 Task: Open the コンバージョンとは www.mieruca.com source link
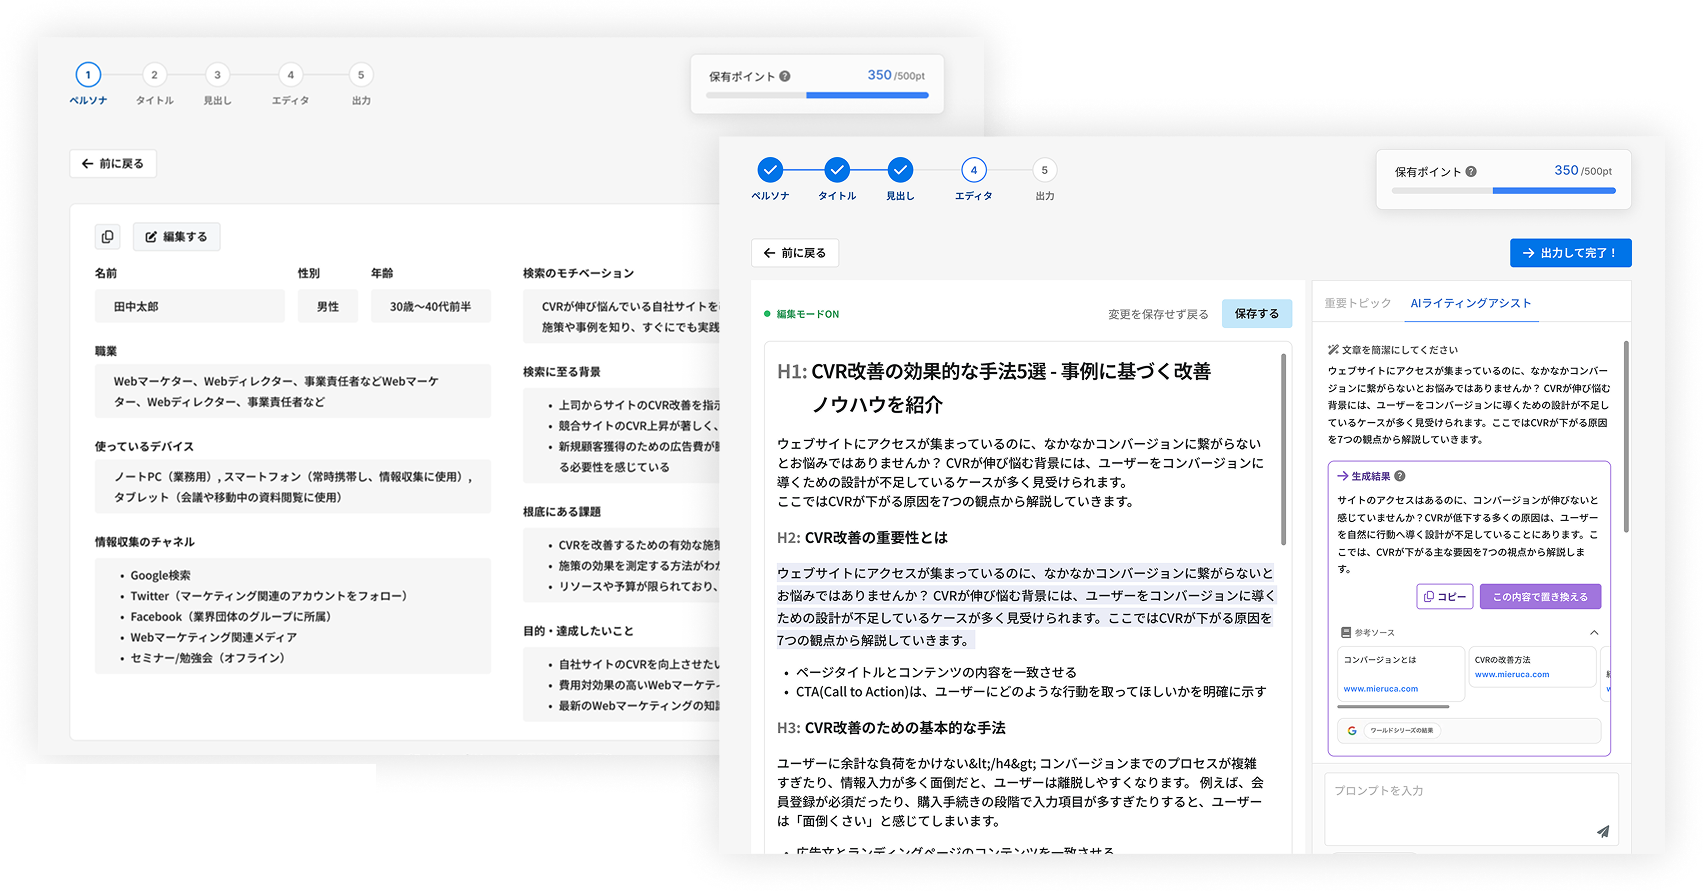pos(1380,688)
